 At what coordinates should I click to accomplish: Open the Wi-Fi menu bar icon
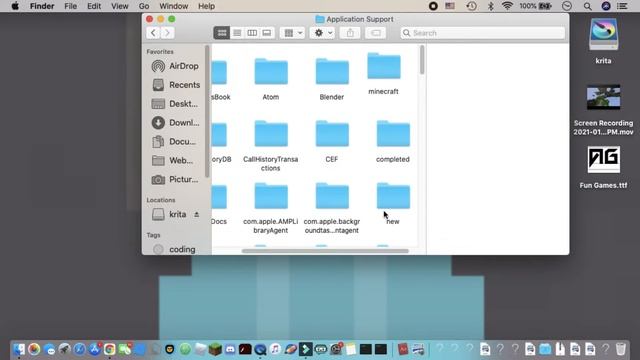click(x=507, y=6)
